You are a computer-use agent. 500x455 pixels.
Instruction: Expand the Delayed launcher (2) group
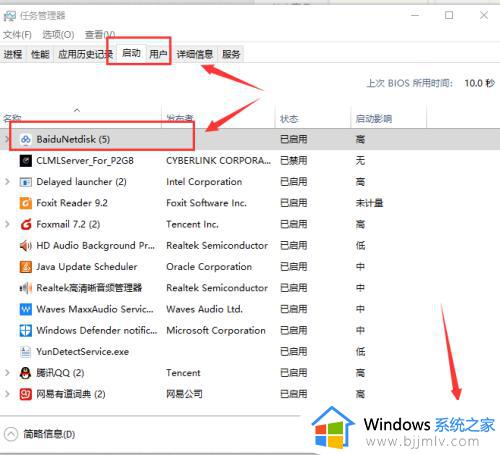[7, 182]
